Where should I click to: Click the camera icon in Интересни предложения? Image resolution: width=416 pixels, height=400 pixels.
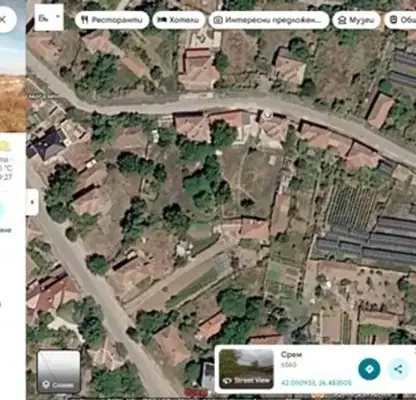(x=218, y=20)
